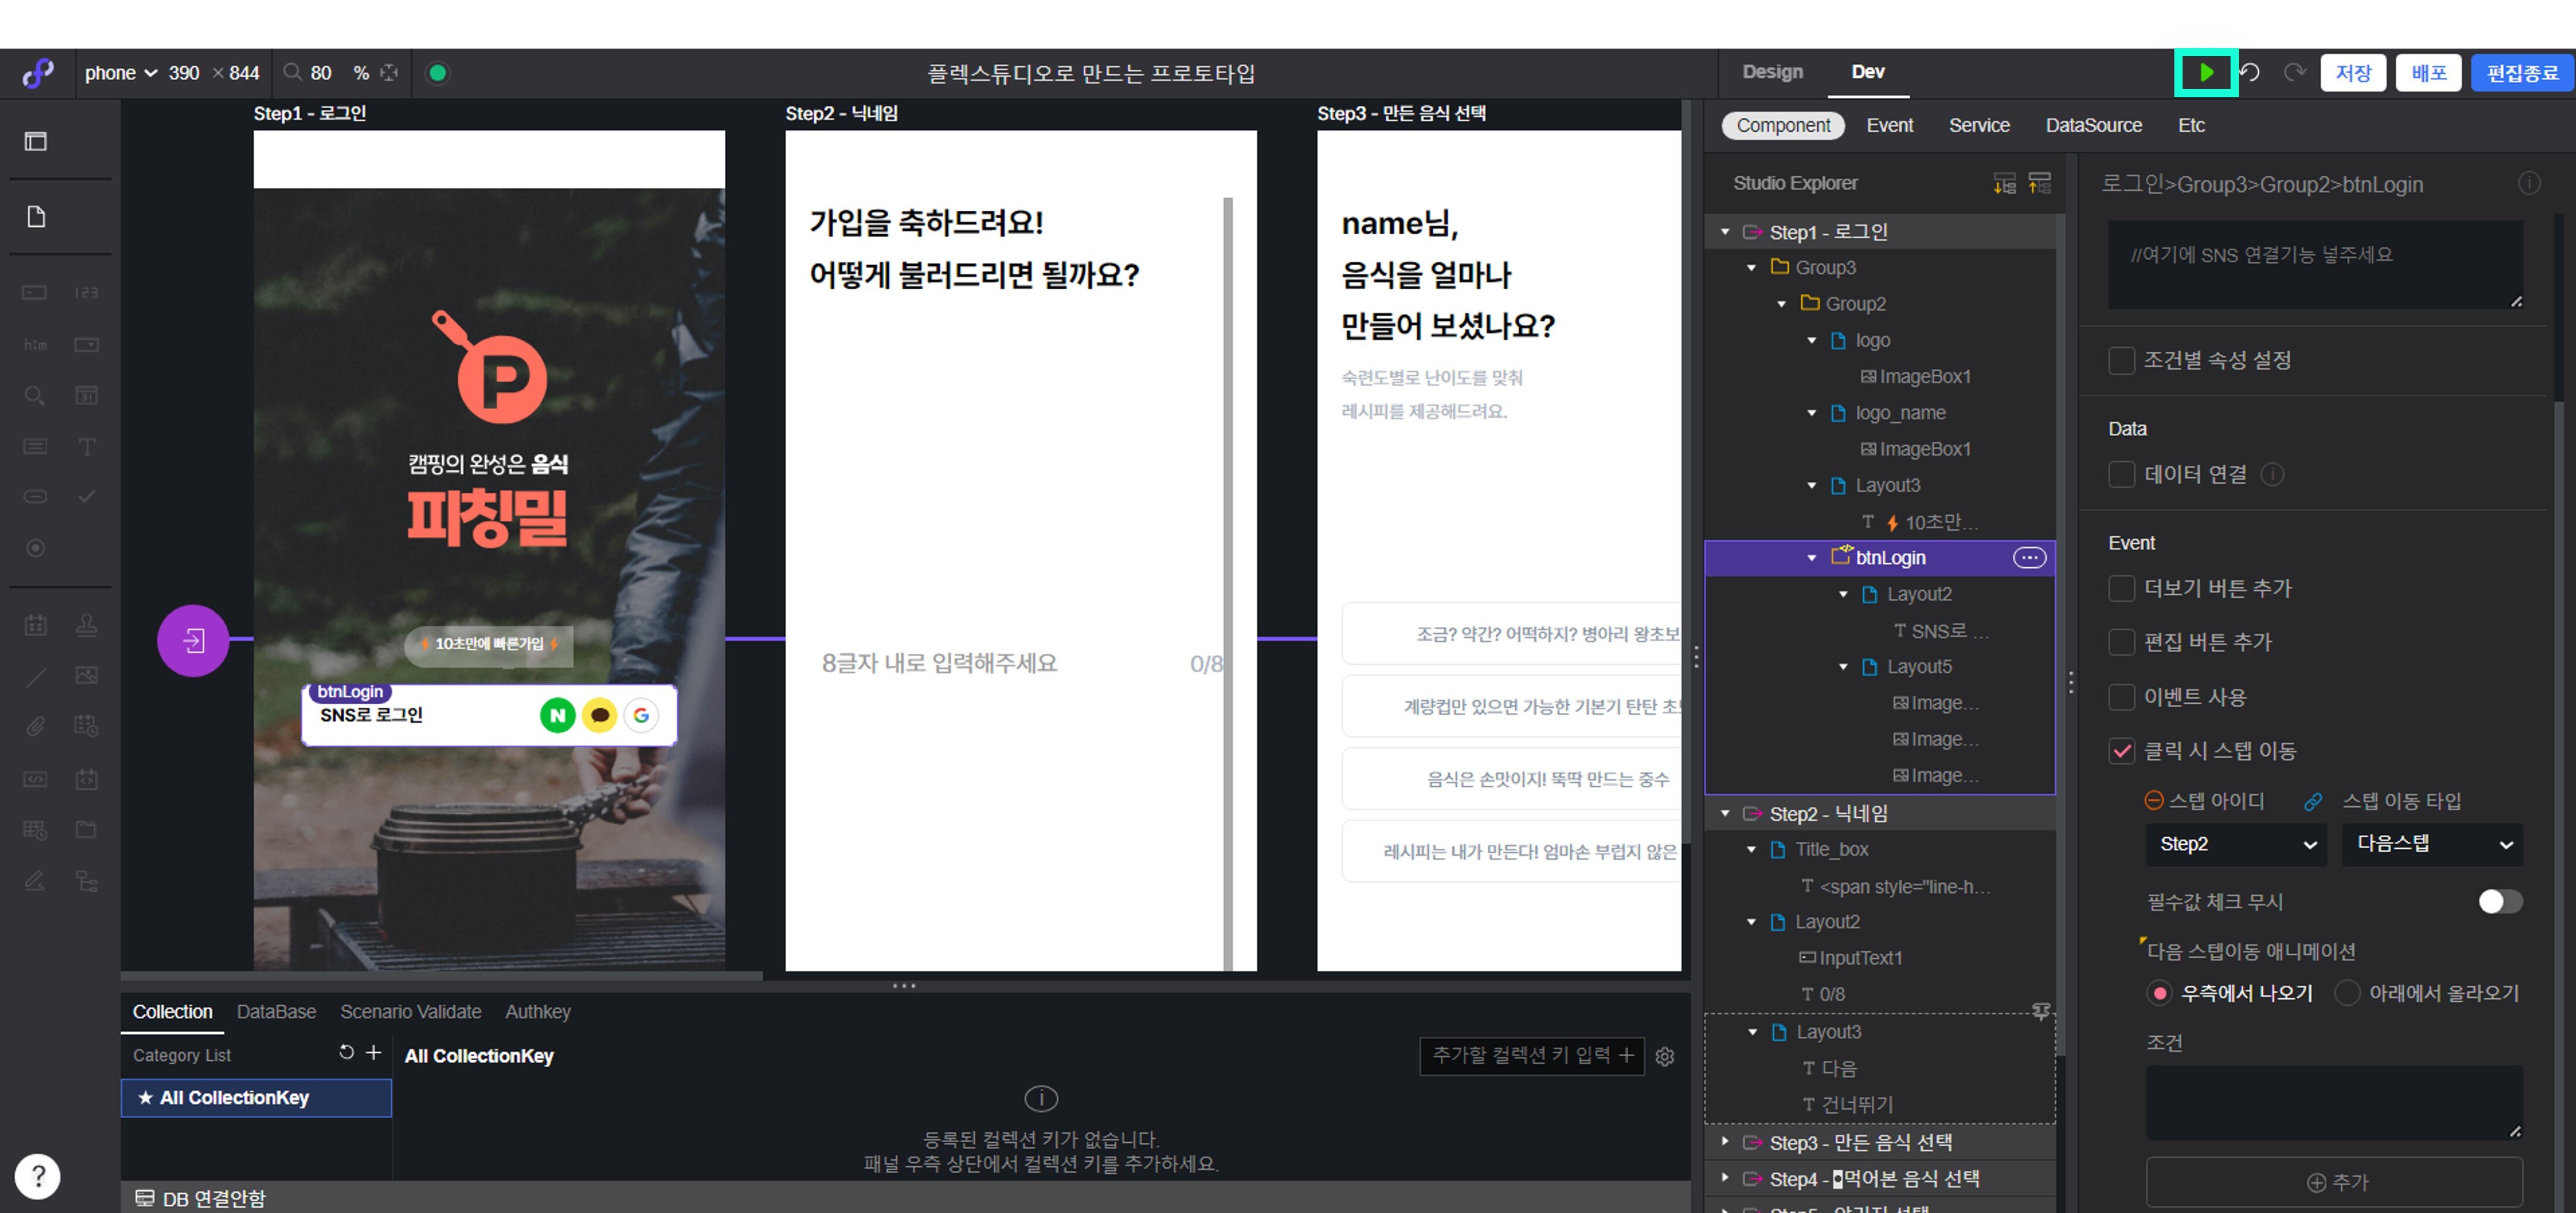Expand the Step3 - 만든 음식 선택 node

coord(1725,1141)
